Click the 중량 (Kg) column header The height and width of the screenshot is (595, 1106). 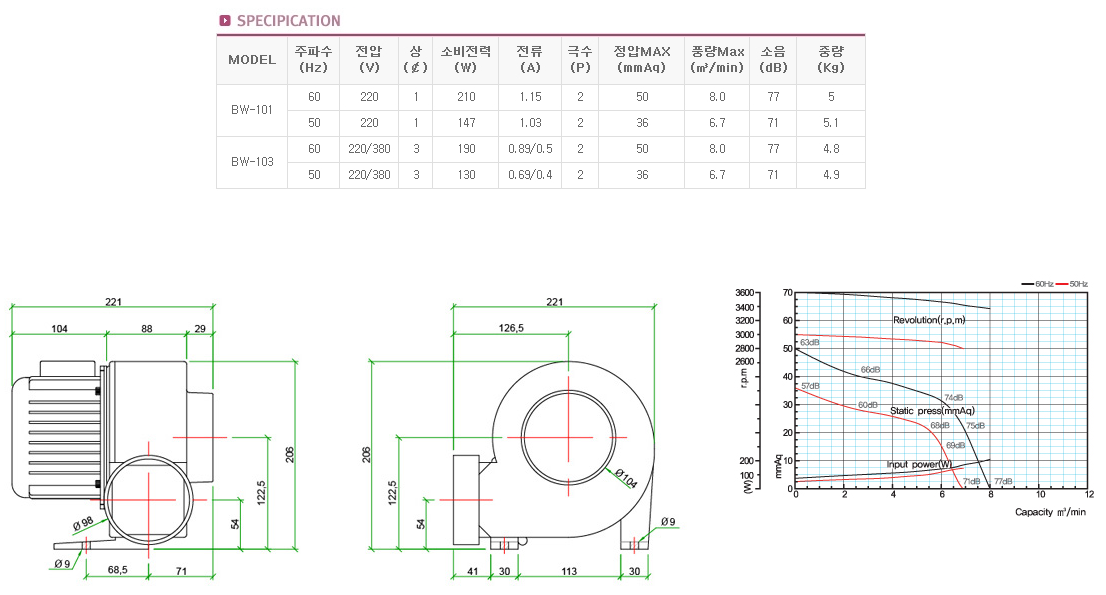pyautogui.click(x=830, y=59)
